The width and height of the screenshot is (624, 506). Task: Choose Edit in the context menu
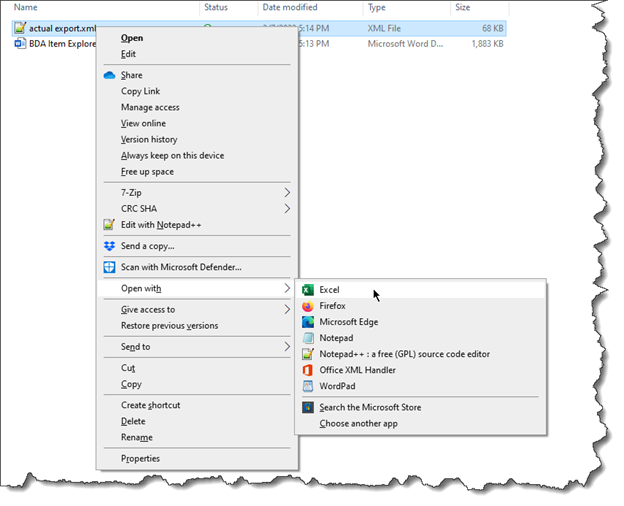tap(197, 54)
